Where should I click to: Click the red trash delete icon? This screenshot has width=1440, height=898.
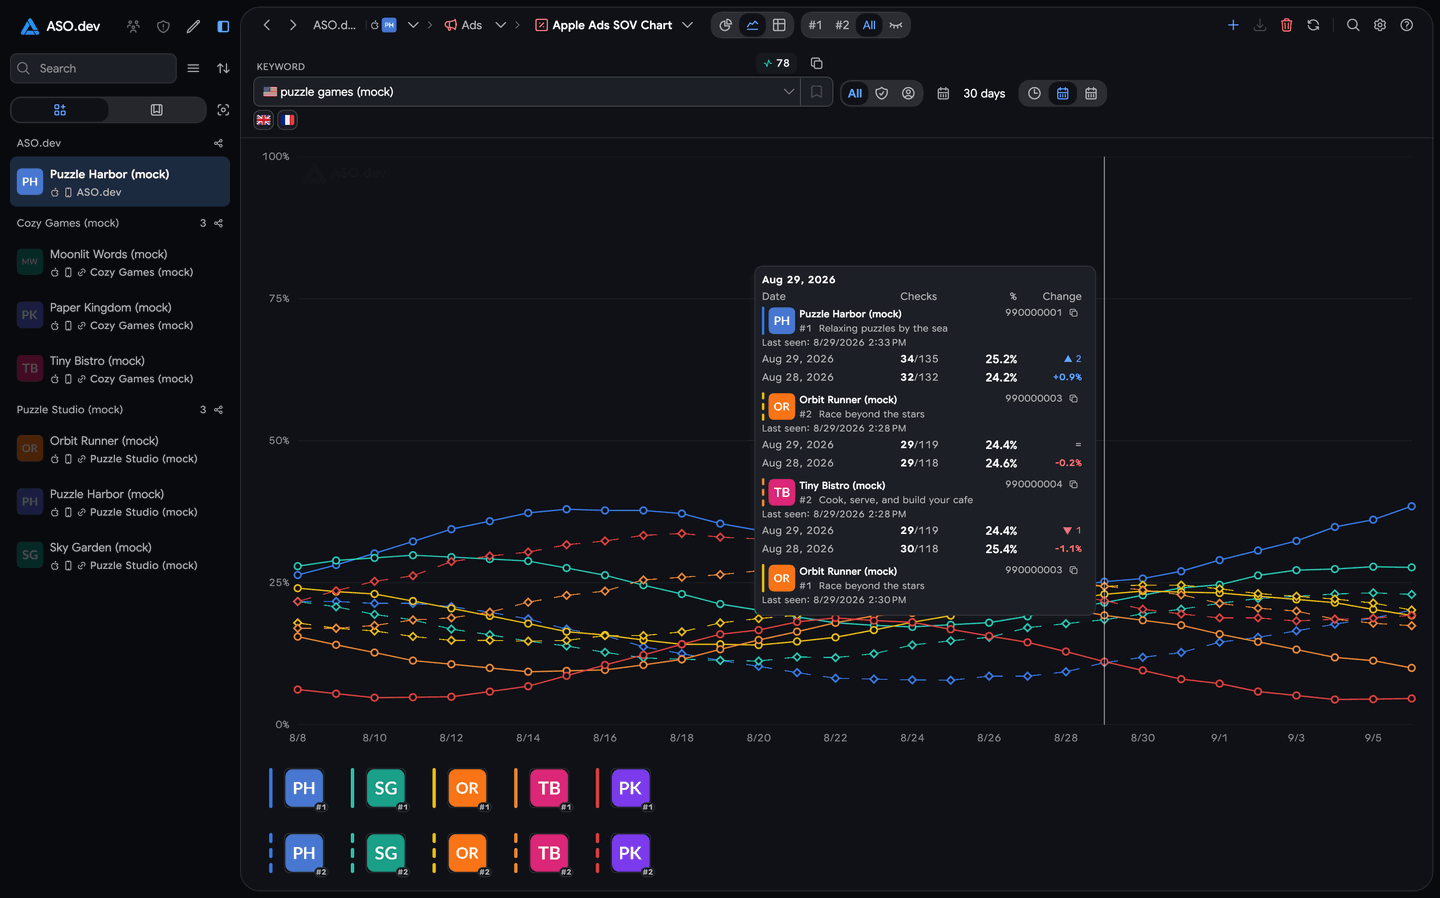pyautogui.click(x=1286, y=25)
